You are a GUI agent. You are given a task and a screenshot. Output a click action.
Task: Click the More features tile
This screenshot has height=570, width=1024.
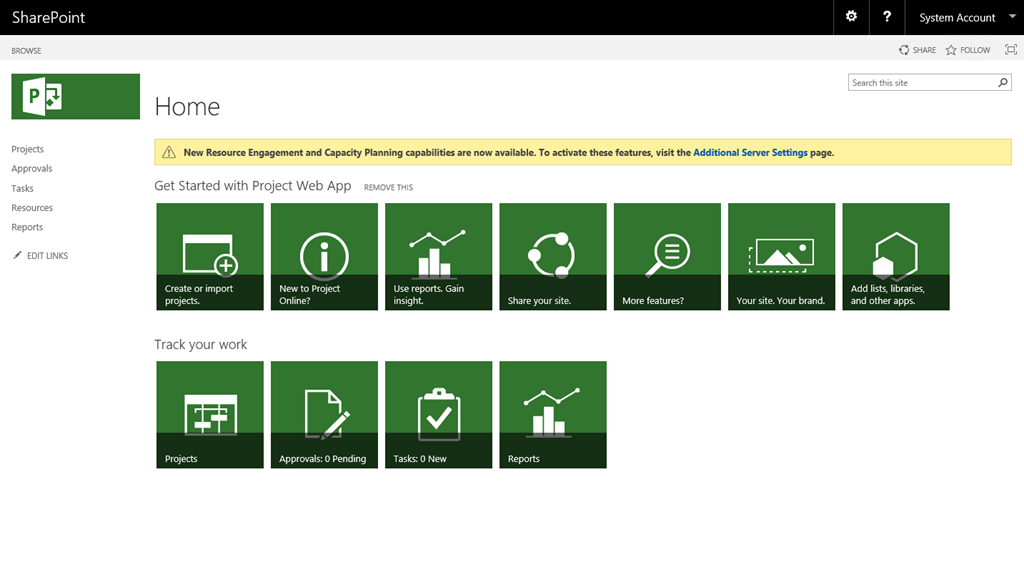[667, 256]
